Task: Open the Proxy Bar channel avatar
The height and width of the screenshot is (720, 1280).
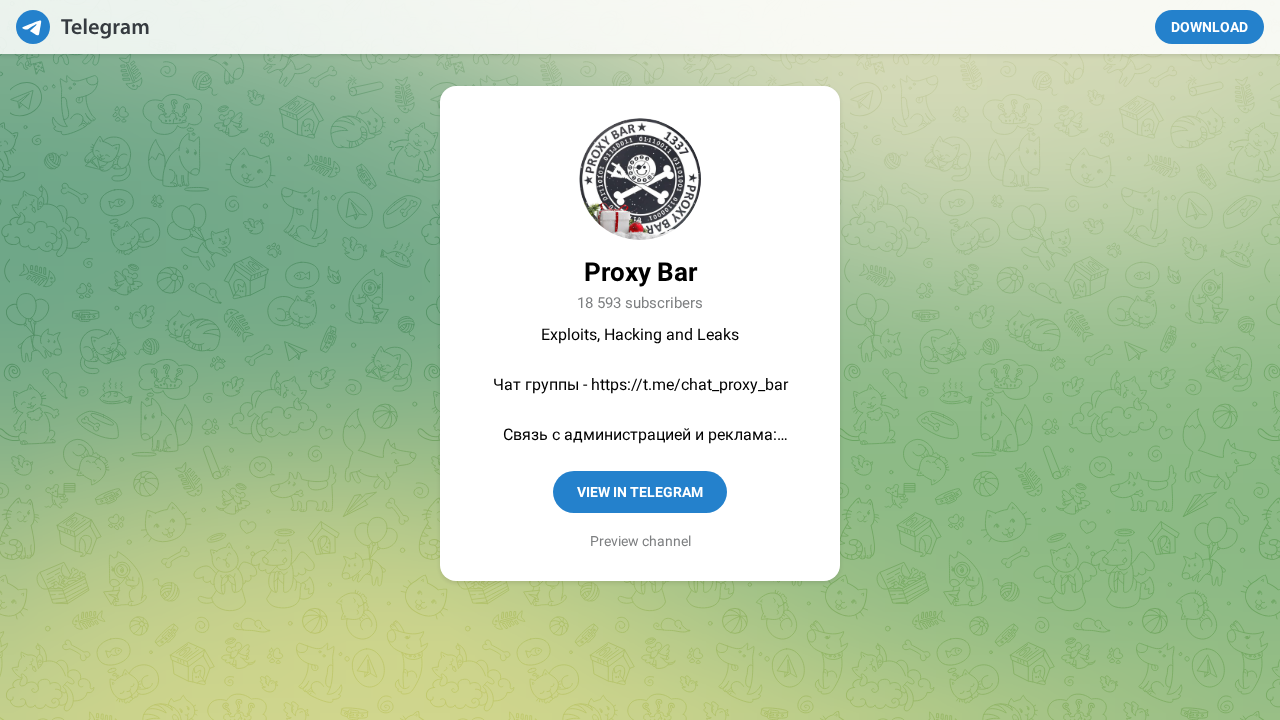Action: tap(640, 179)
